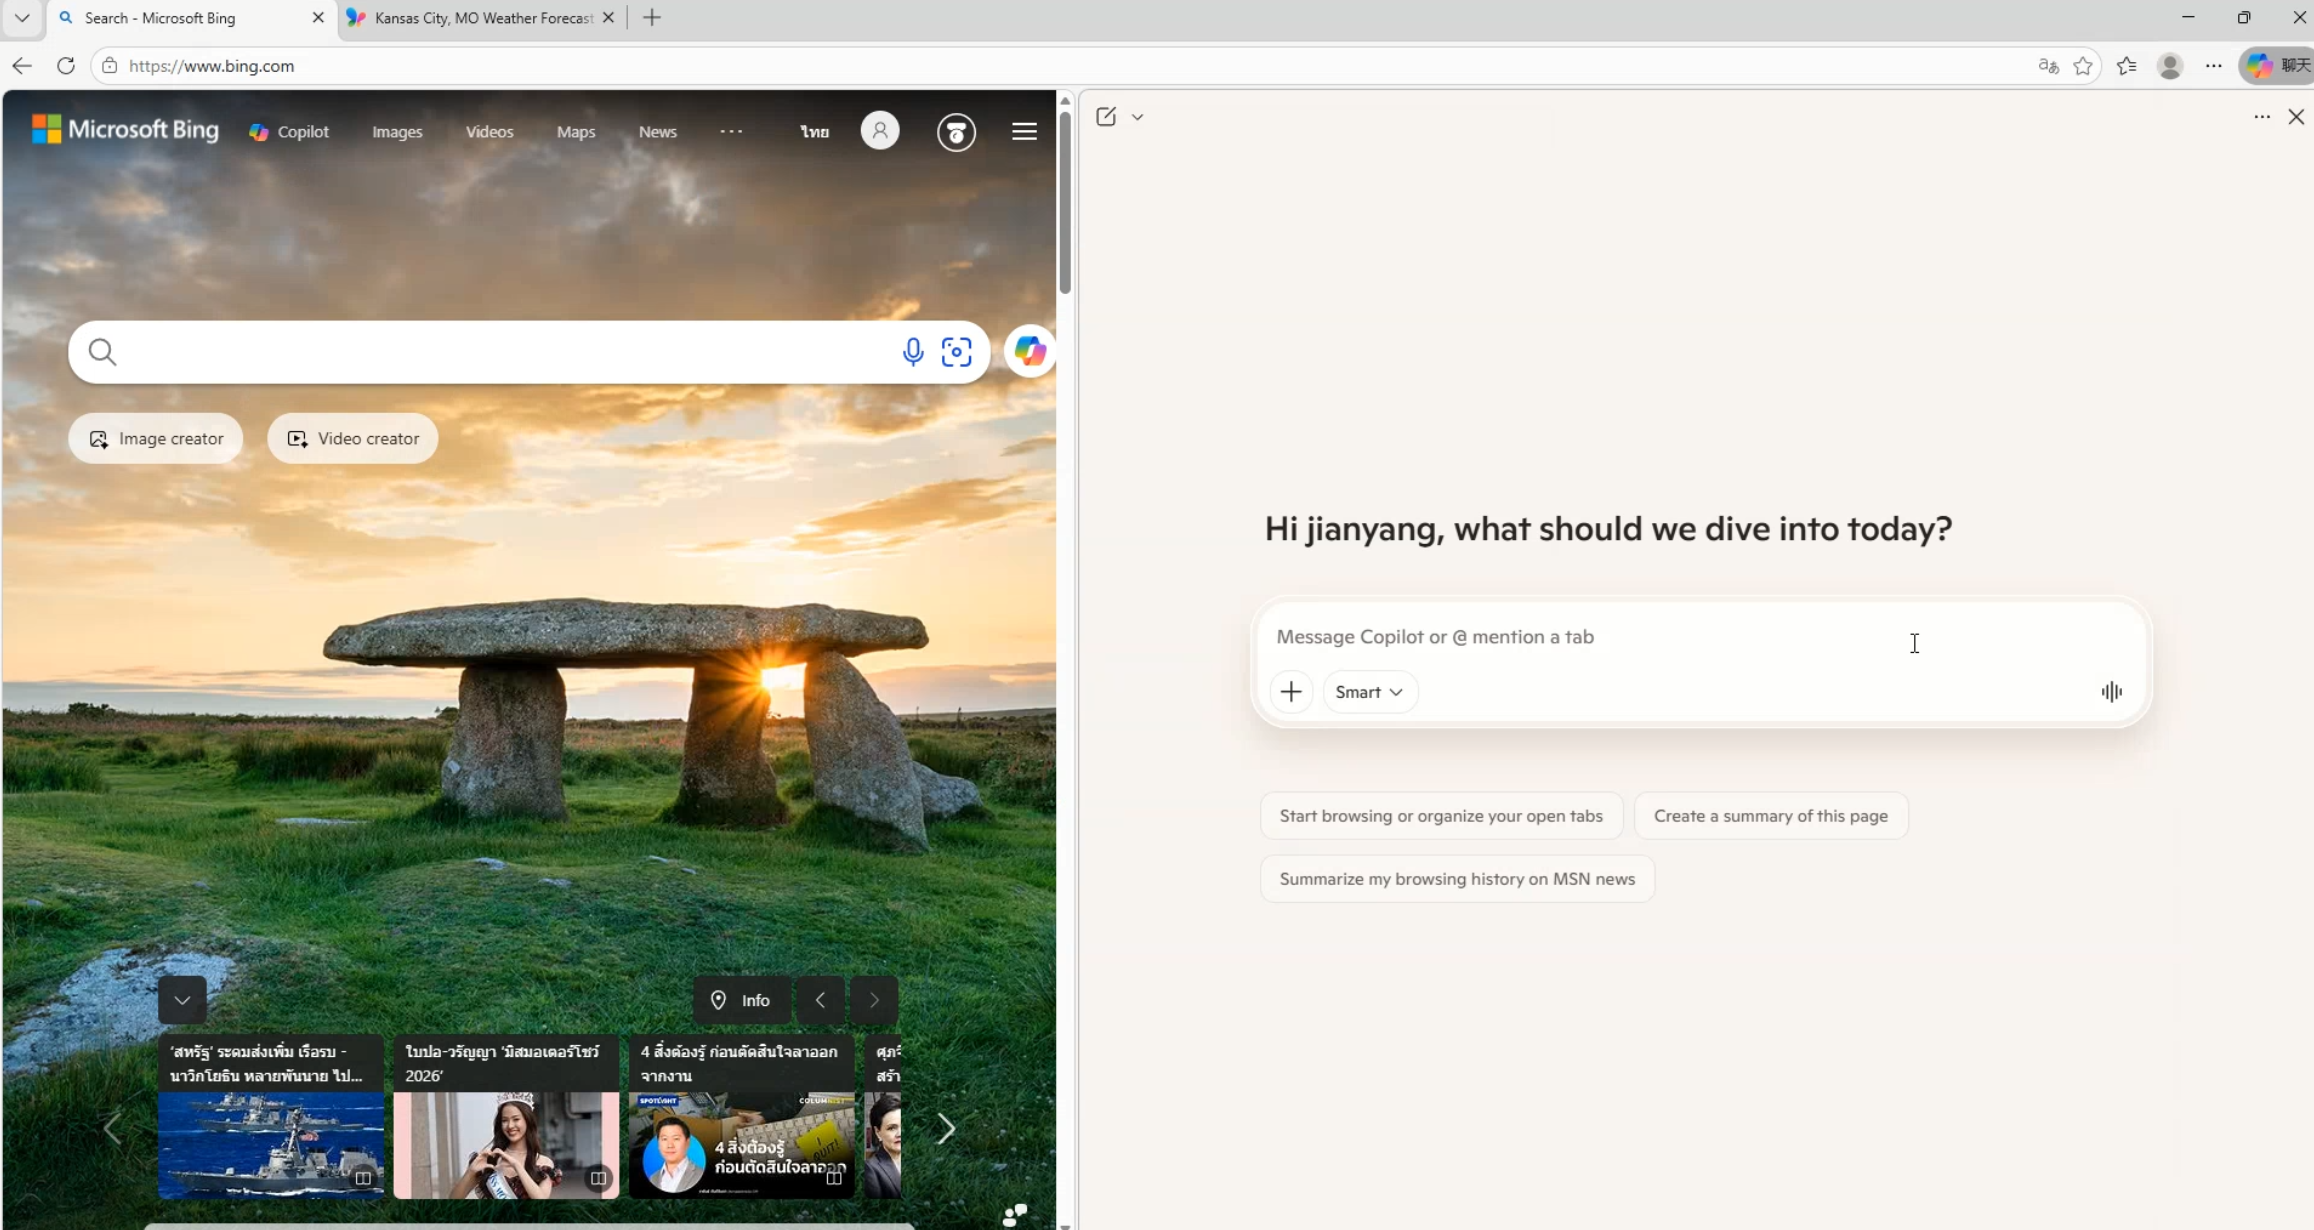The width and height of the screenshot is (2314, 1230).
Task: Add this page to favorites star
Action: (2083, 66)
